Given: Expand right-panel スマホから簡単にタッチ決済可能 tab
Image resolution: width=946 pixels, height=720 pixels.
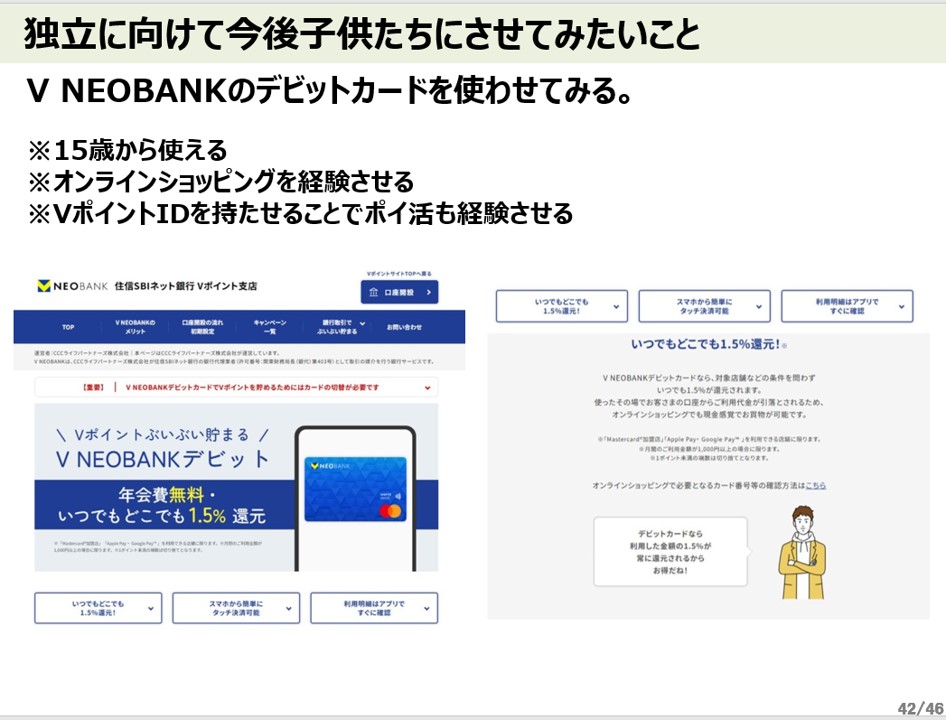Looking at the screenshot, I should coord(705,306).
